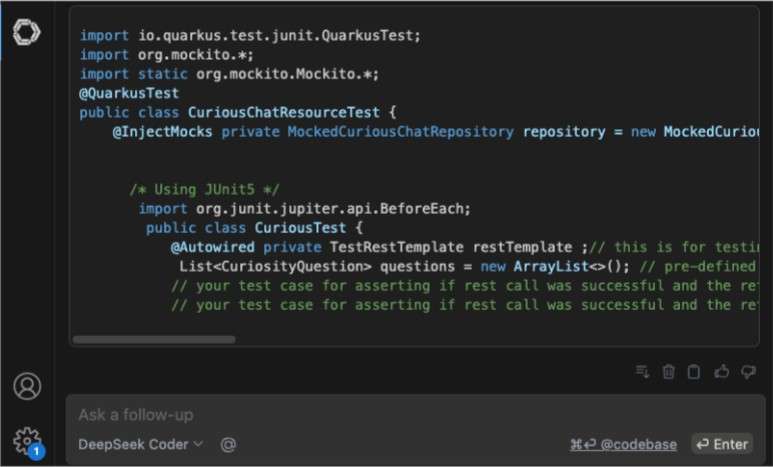Image resolution: width=773 pixels, height=467 pixels.
Task: Click the @QuarkusTest annotation text
Action: coord(129,93)
